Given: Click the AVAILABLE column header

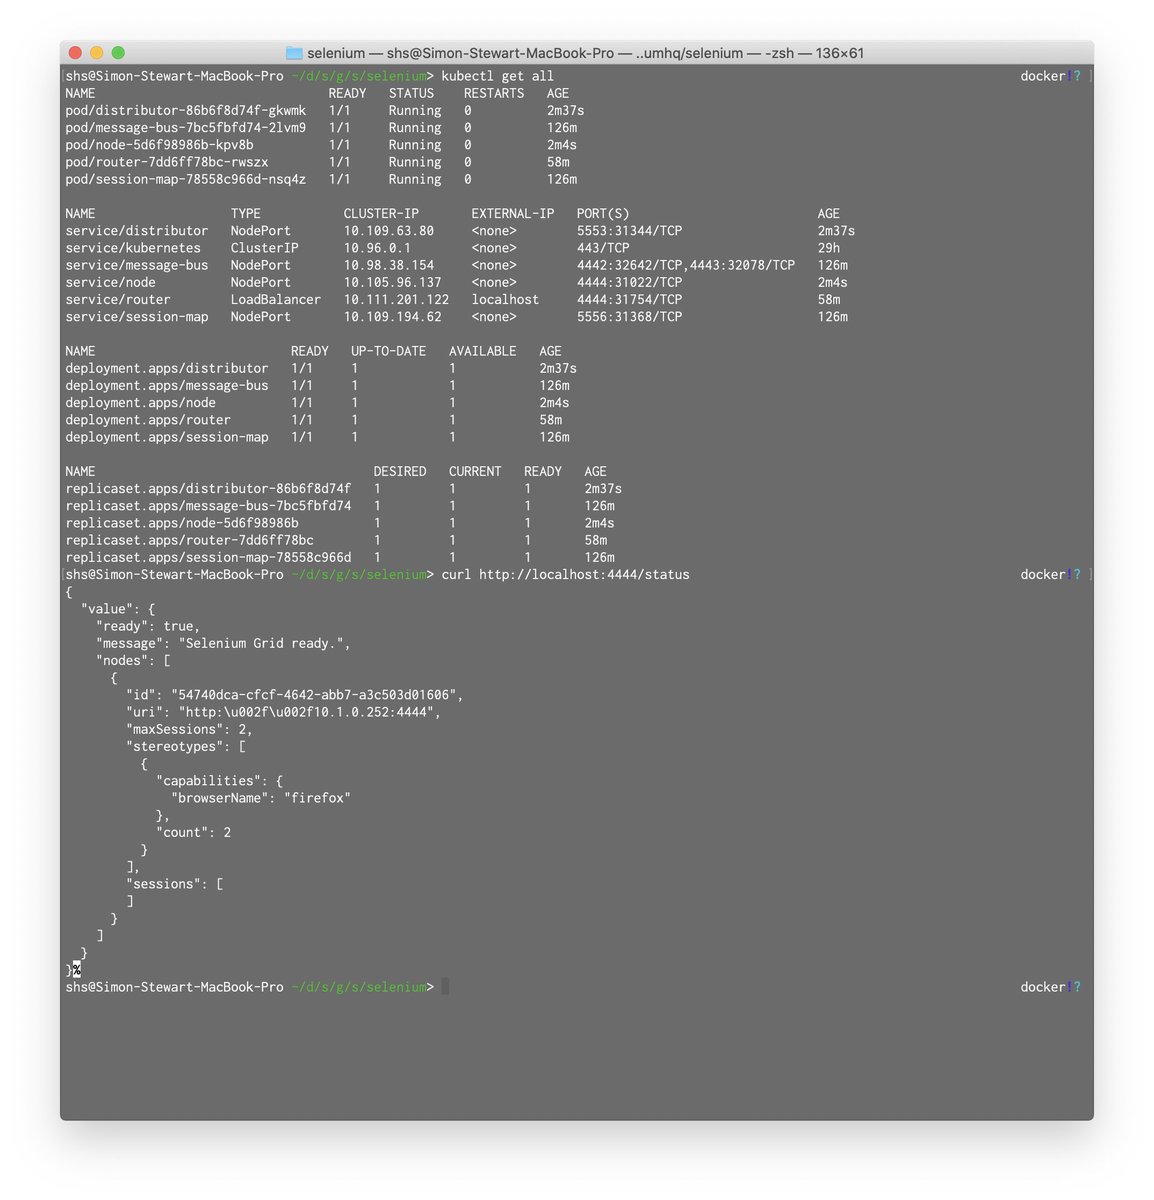Looking at the screenshot, I should (483, 351).
